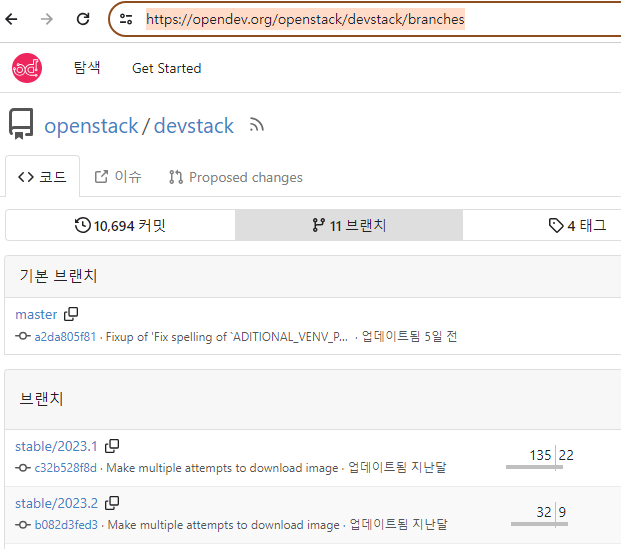The height and width of the screenshot is (549, 621).
Task: Switch to the Proposed changes tab
Action: (236, 177)
